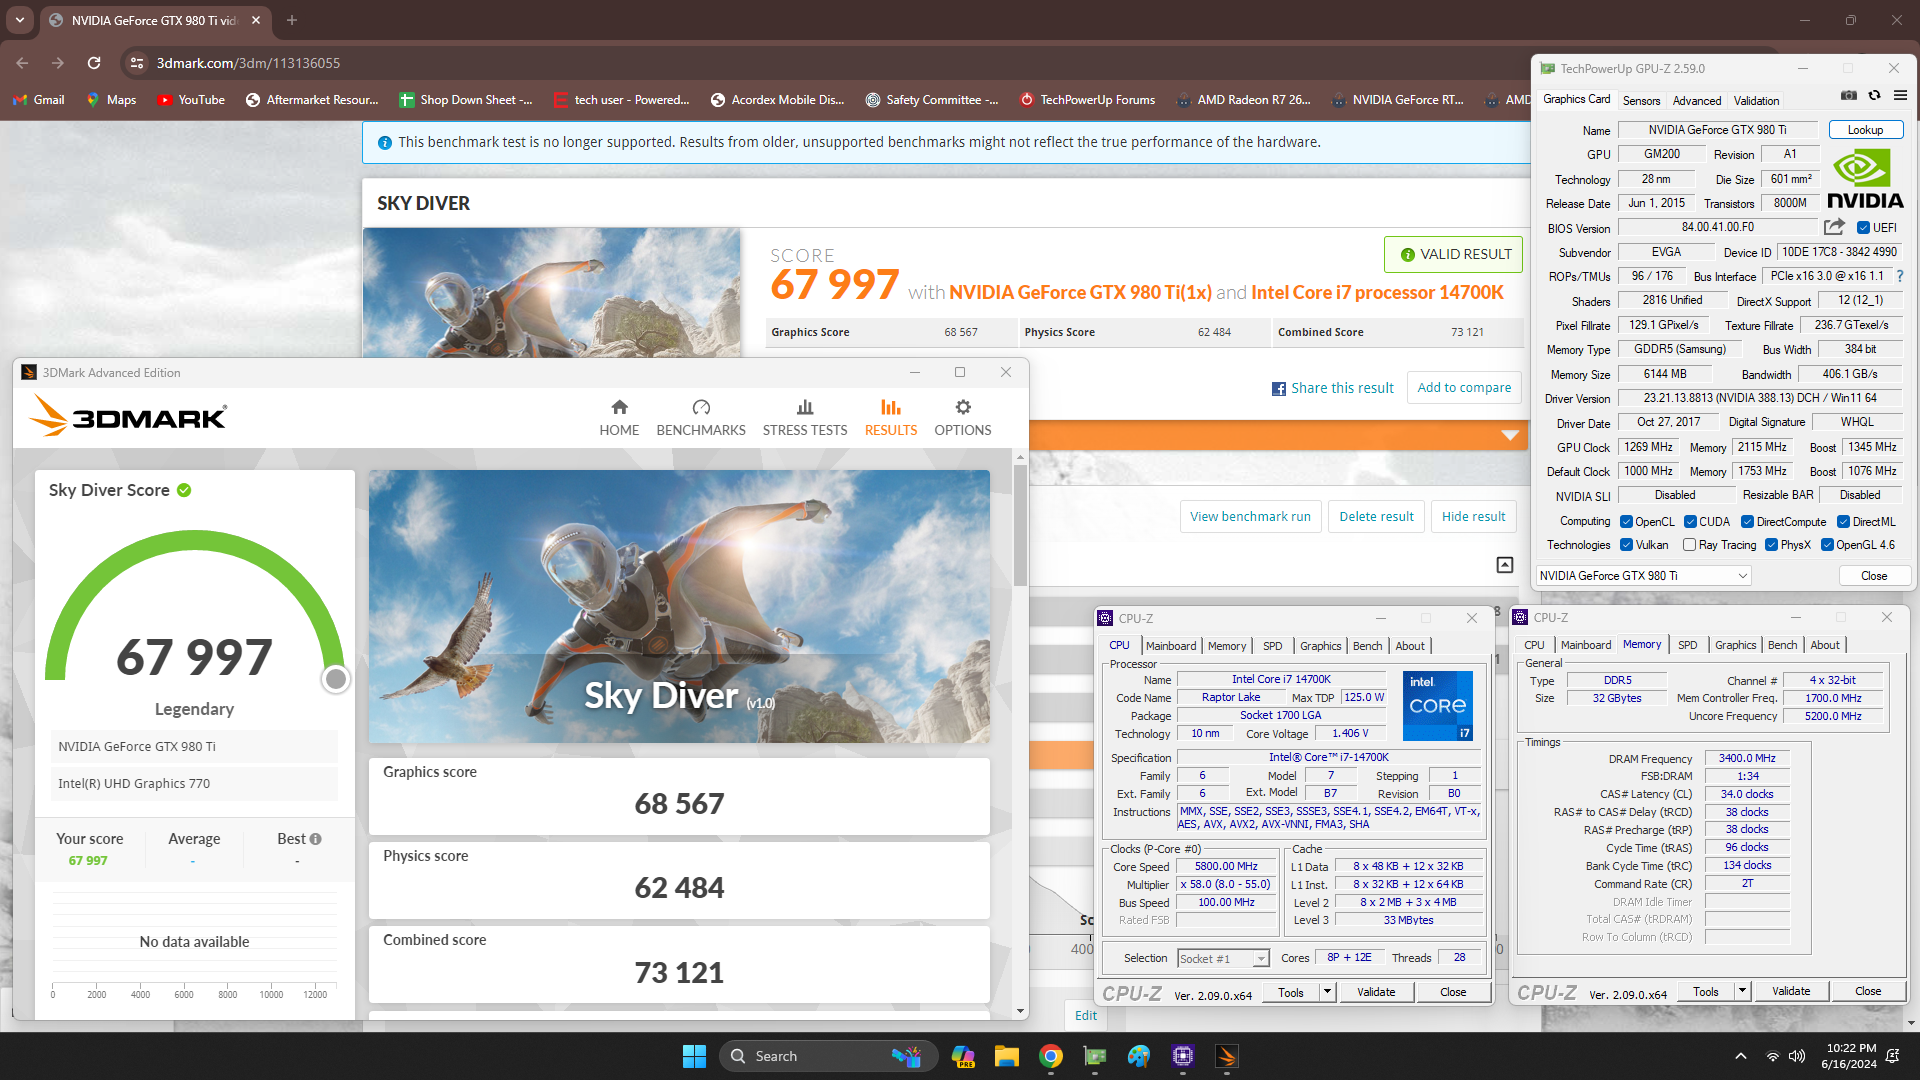Screen dimensions: 1920x1080
Task: Open the GPU selector dropdown in GPU-Z
Action: (1644, 576)
